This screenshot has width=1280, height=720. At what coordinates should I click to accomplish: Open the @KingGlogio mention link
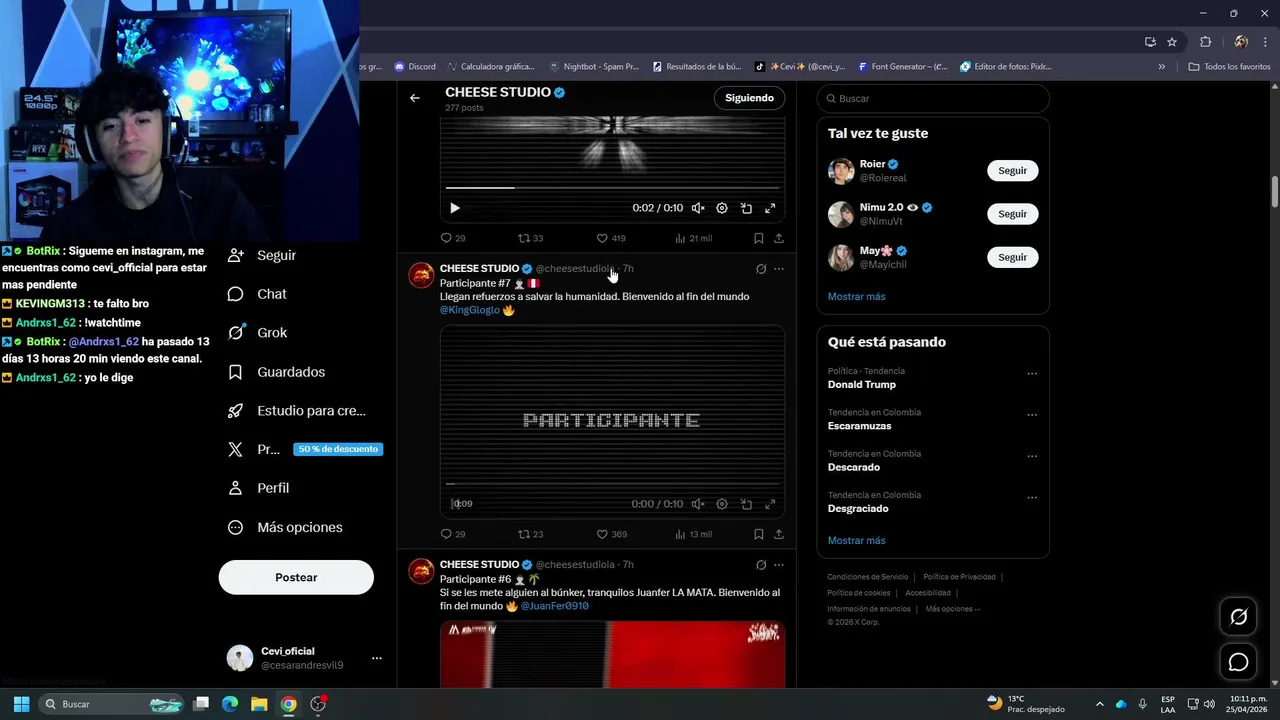point(470,310)
